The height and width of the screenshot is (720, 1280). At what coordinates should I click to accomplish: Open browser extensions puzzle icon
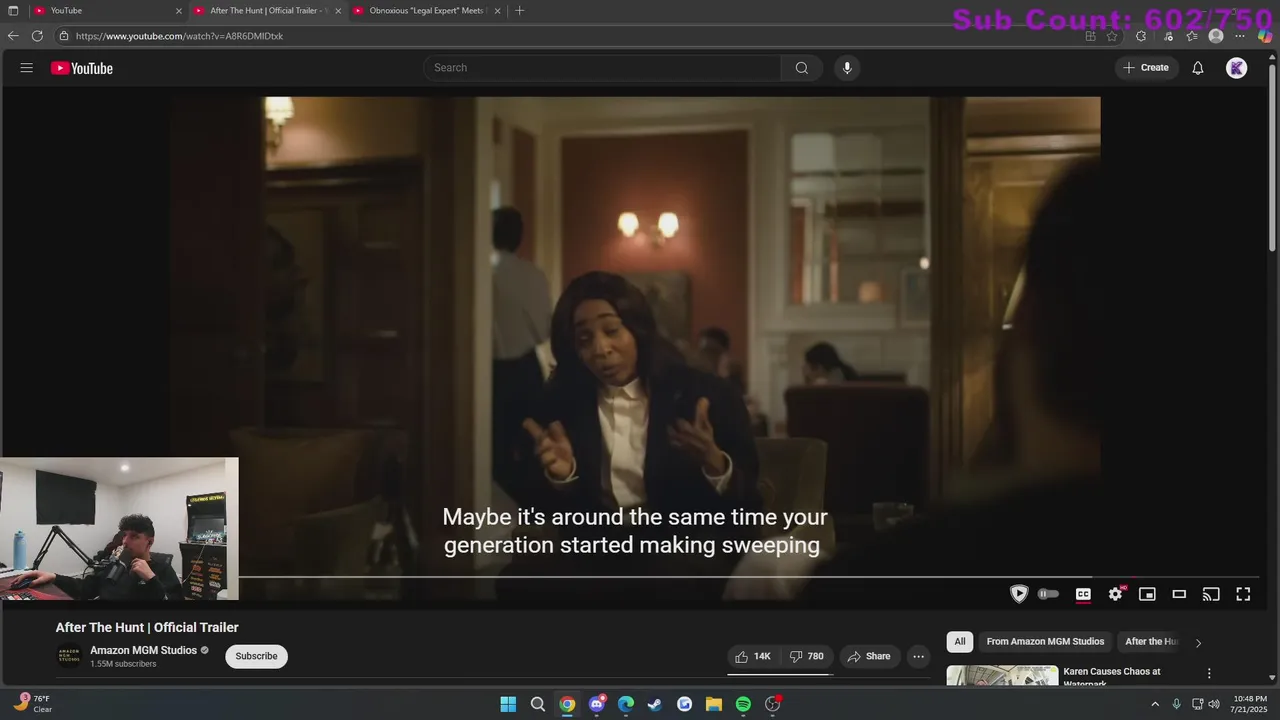(1141, 36)
